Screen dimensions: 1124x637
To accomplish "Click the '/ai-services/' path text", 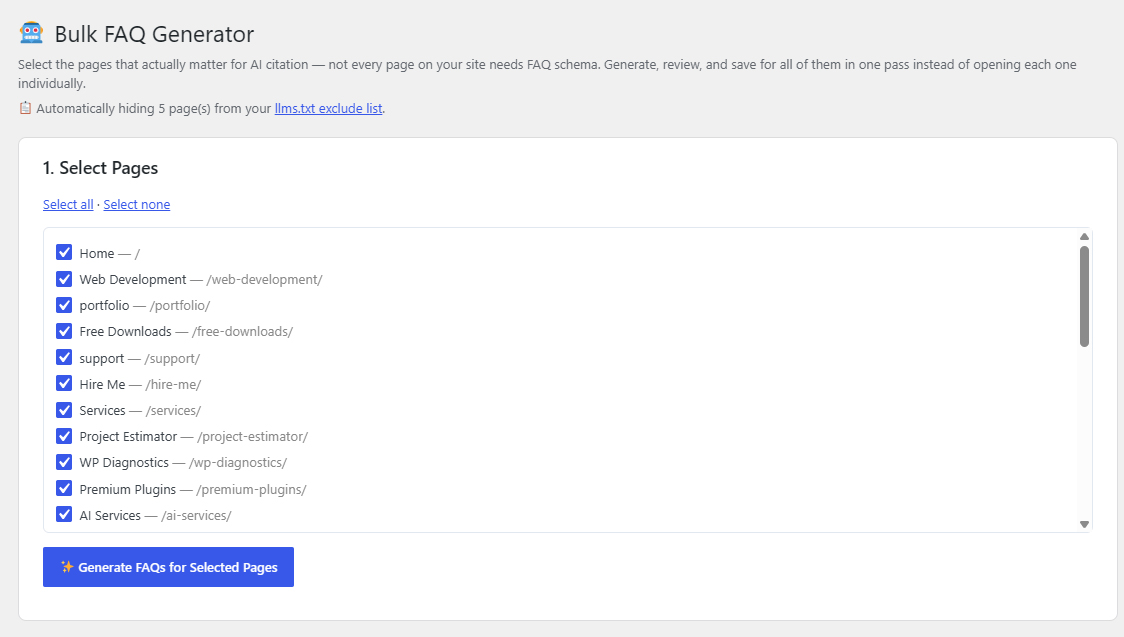I will click(196, 516).
